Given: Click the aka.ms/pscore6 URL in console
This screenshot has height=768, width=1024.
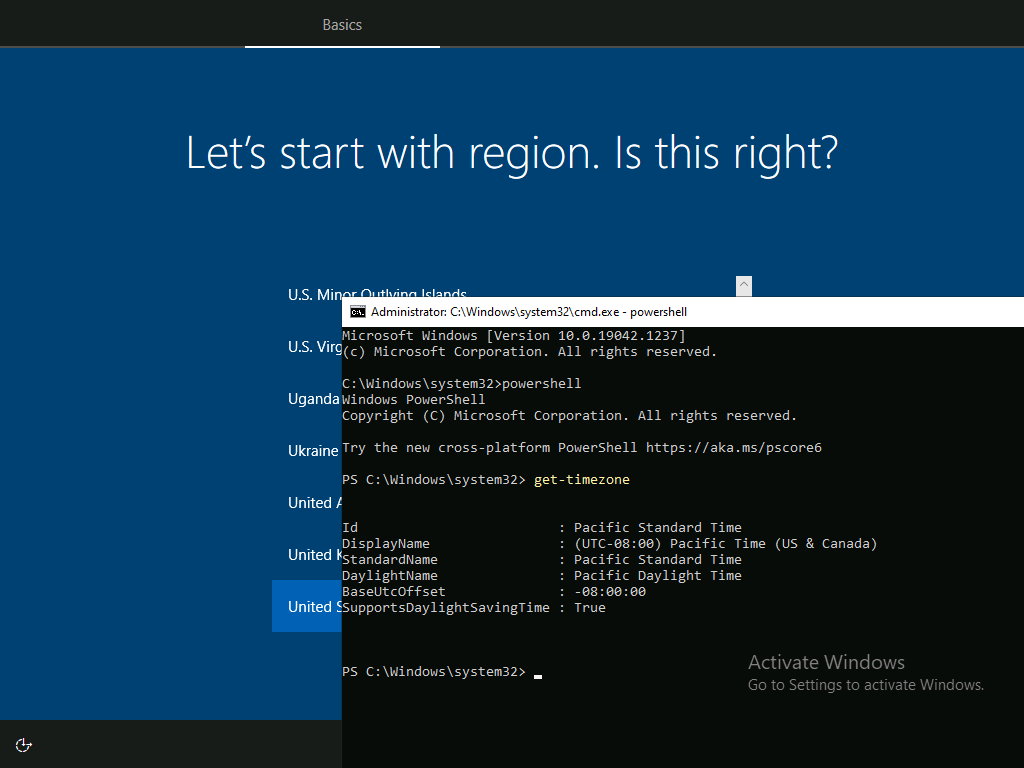Looking at the screenshot, I should click(734, 447).
